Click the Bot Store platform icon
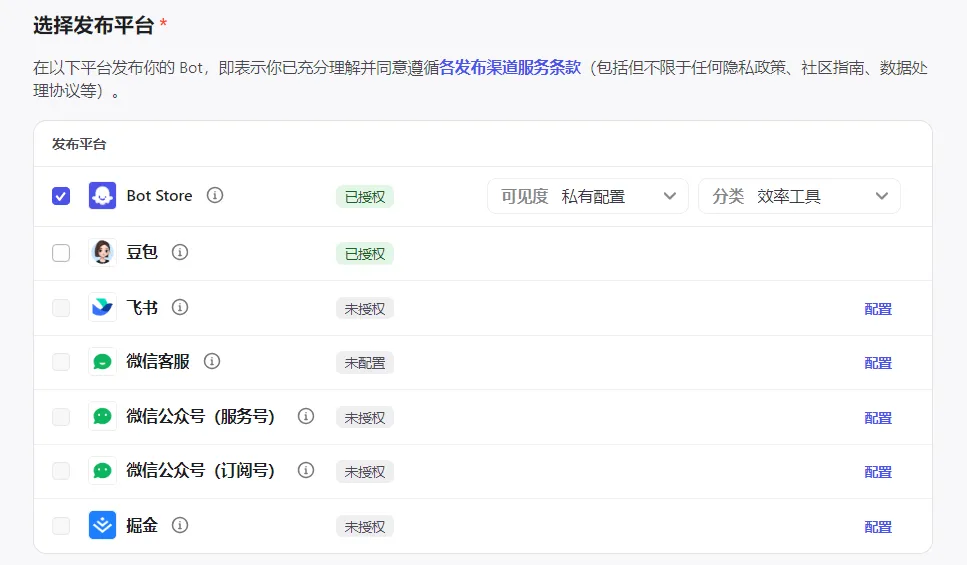This screenshot has width=967, height=565. click(102, 196)
